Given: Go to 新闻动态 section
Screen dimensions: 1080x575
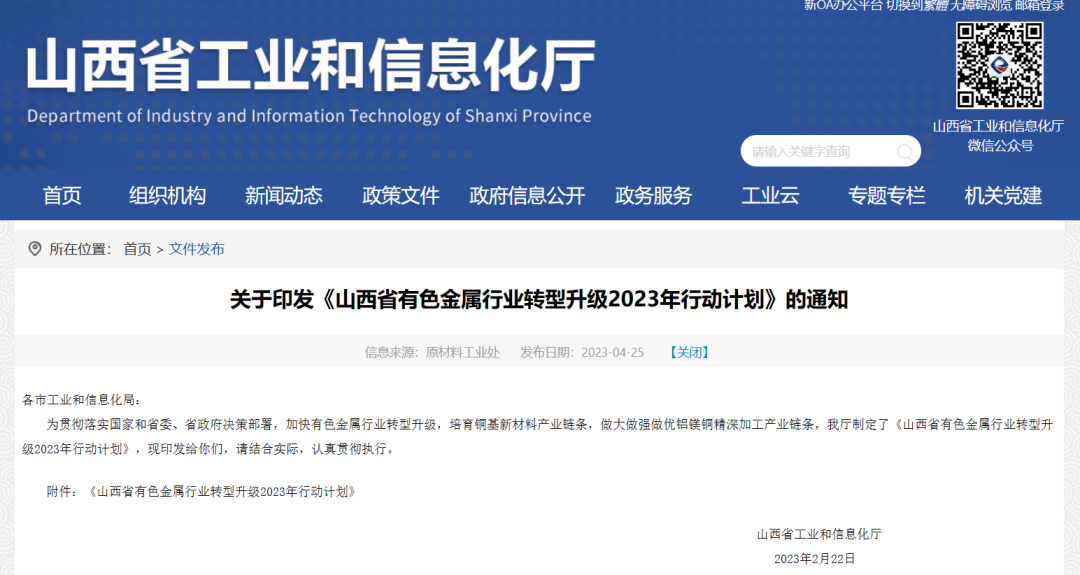Looking at the screenshot, I should 284,196.
